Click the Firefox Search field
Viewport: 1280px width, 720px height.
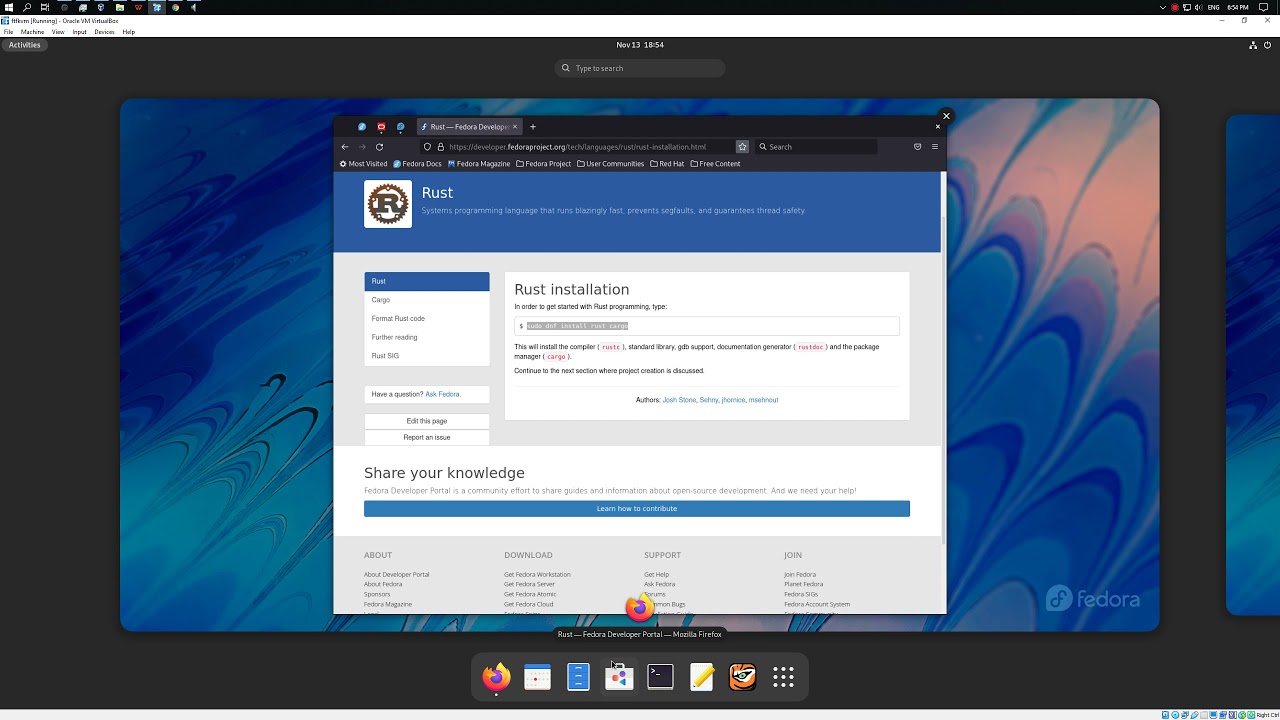pos(815,147)
